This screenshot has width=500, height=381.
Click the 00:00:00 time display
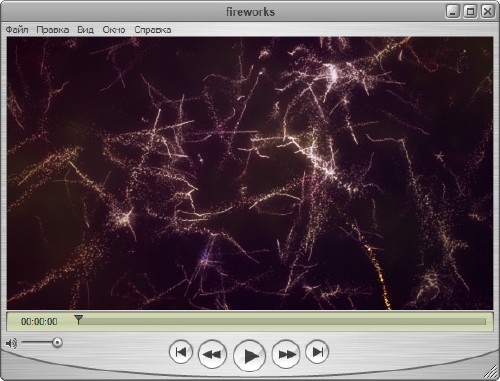coord(39,322)
